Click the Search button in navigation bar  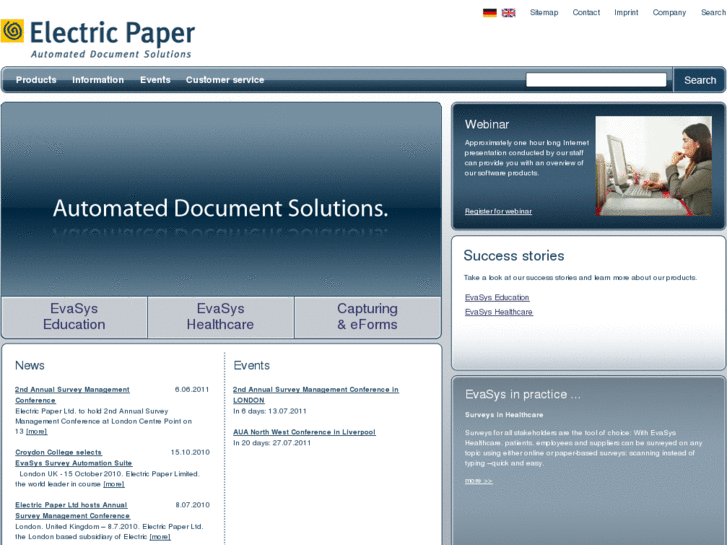[x=700, y=80]
